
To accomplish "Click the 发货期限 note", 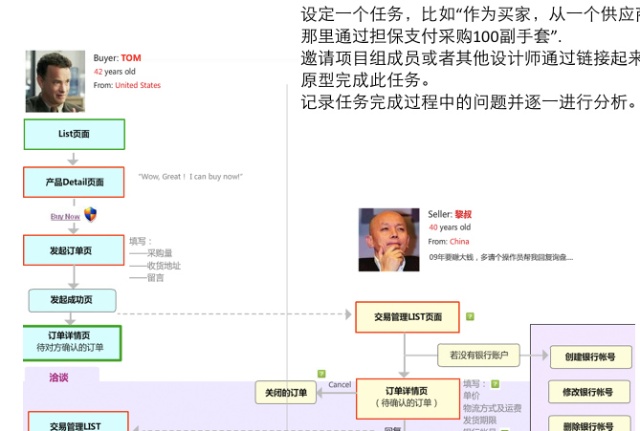I will [x=480, y=420].
